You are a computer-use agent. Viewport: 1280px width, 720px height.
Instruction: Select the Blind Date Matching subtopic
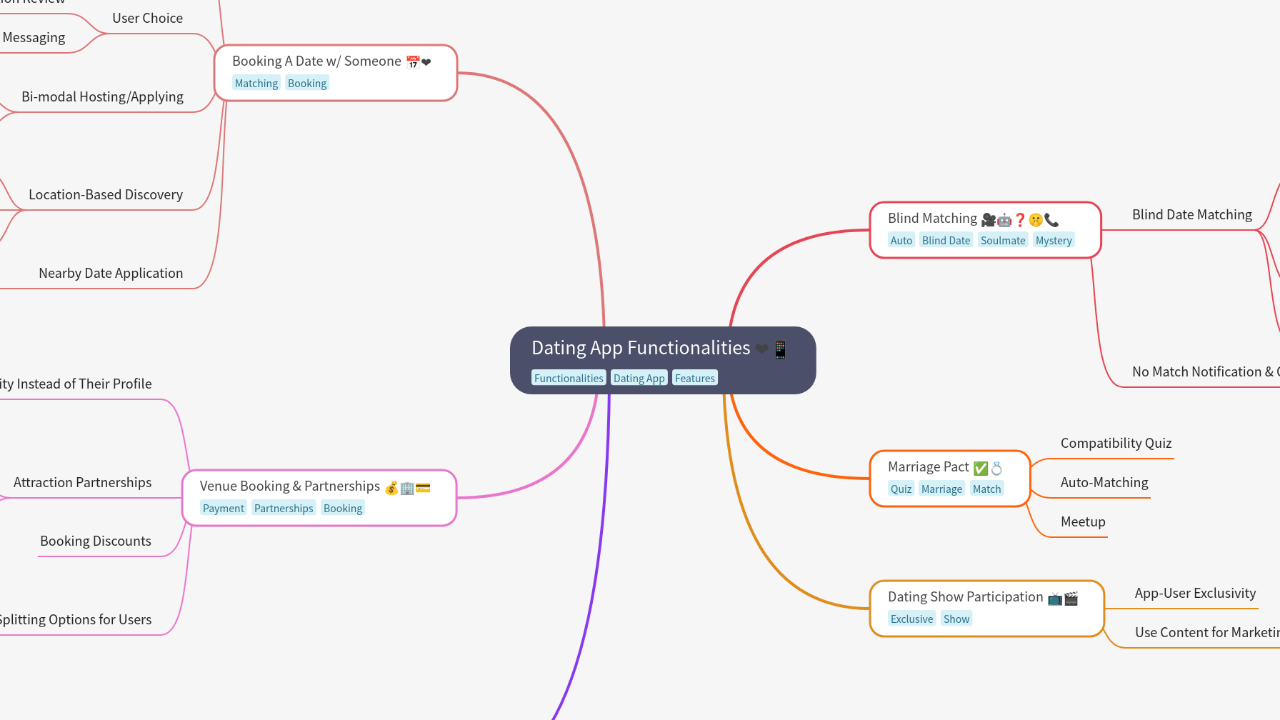[x=1192, y=214]
